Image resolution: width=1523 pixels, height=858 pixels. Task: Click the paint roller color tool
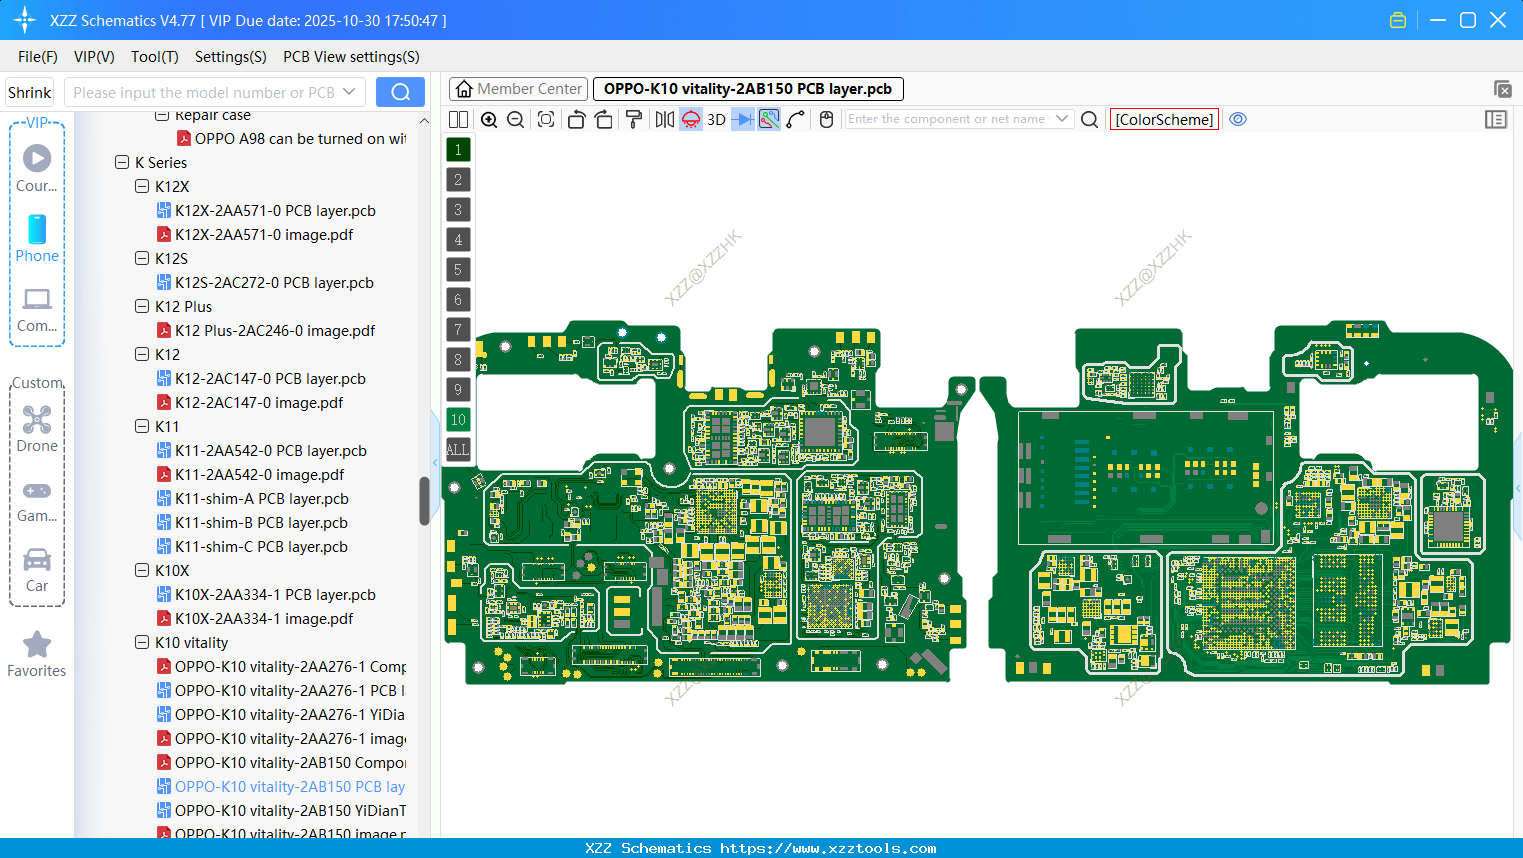coord(634,119)
